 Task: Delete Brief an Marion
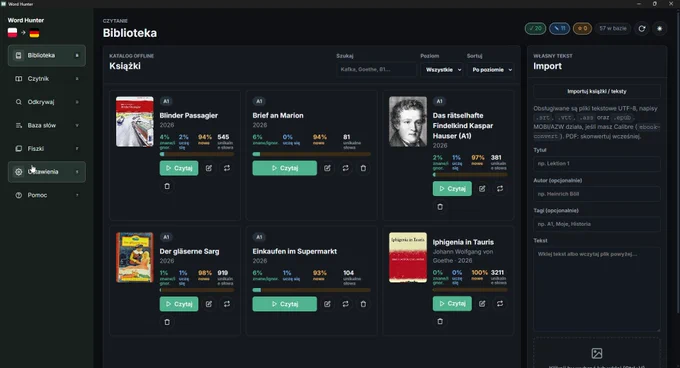(363, 168)
